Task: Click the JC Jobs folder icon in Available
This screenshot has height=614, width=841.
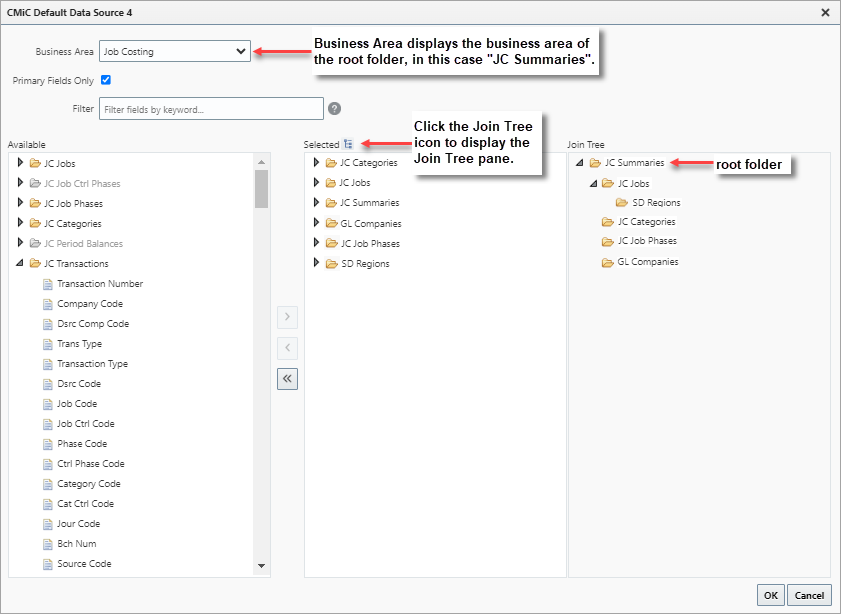Action: tap(35, 163)
